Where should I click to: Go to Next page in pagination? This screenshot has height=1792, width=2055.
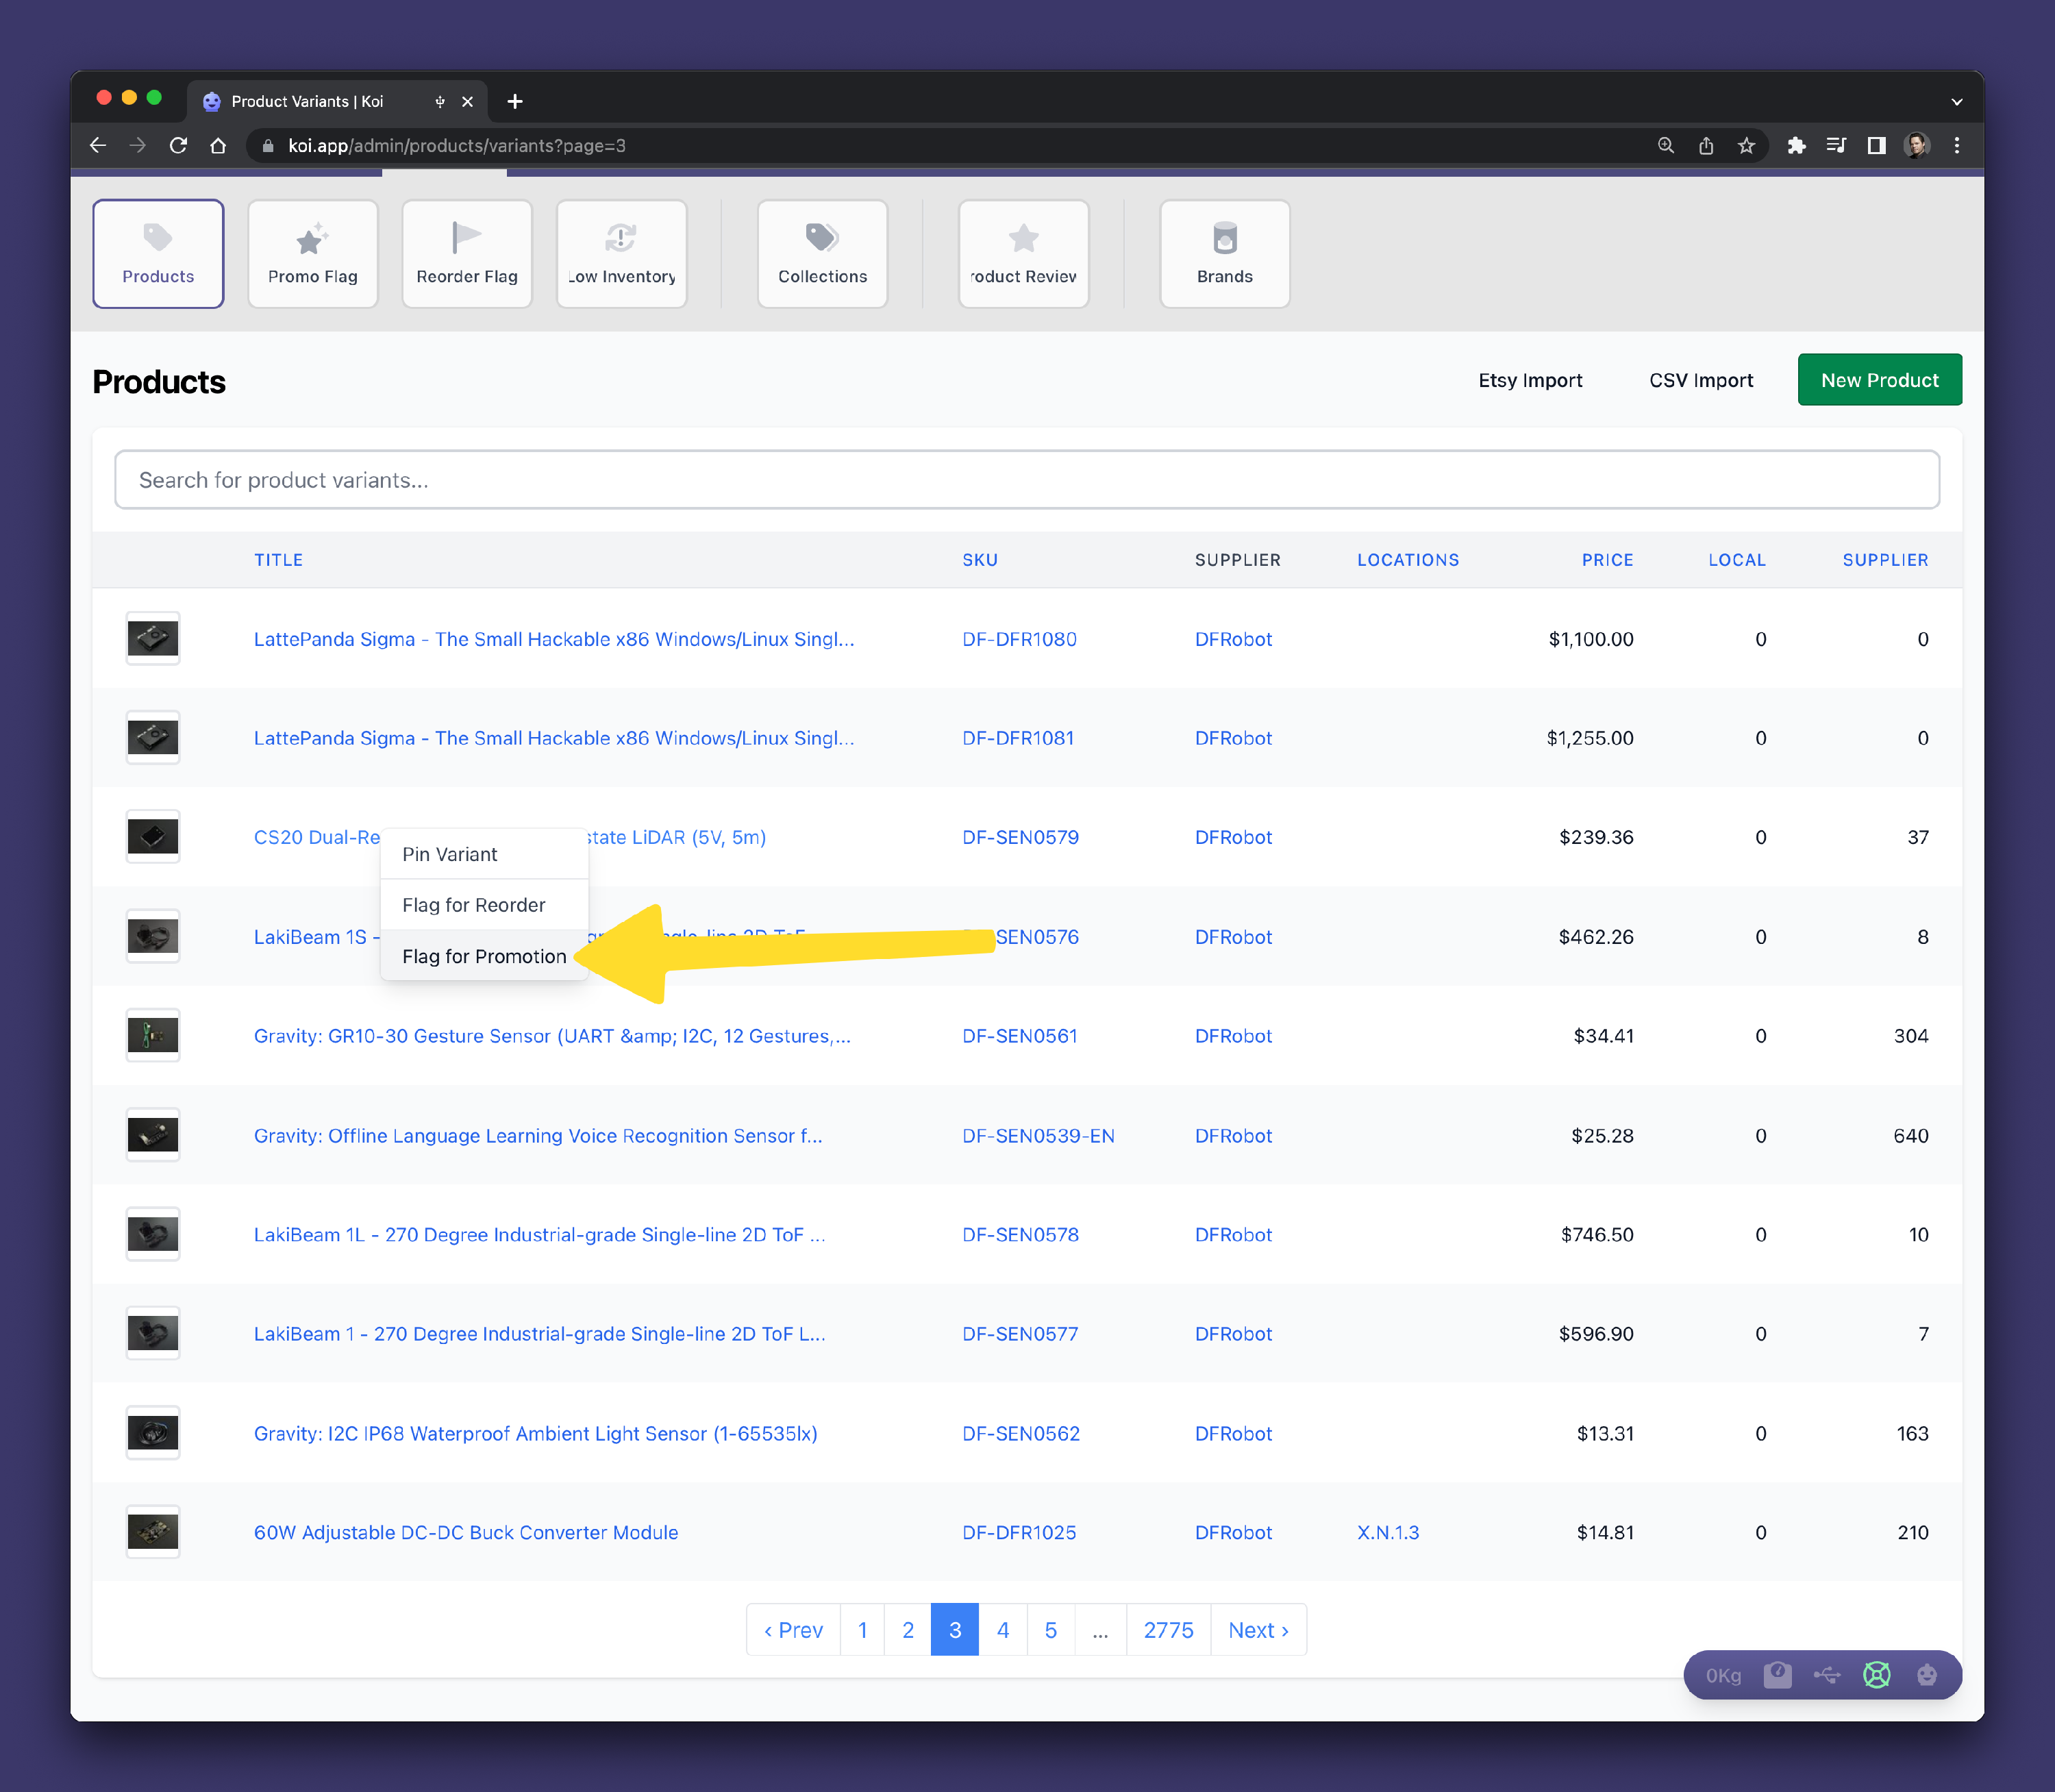pos(1257,1630)
